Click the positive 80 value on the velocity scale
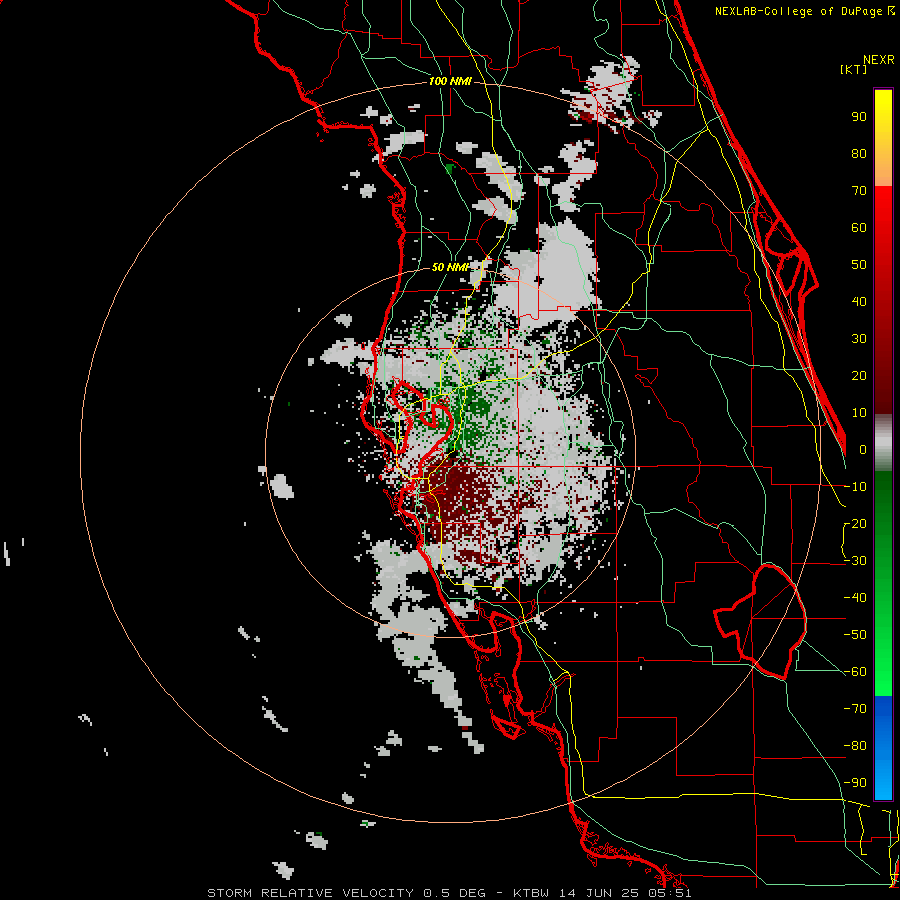This screenshot has height=900, width=900. [859, 154]
